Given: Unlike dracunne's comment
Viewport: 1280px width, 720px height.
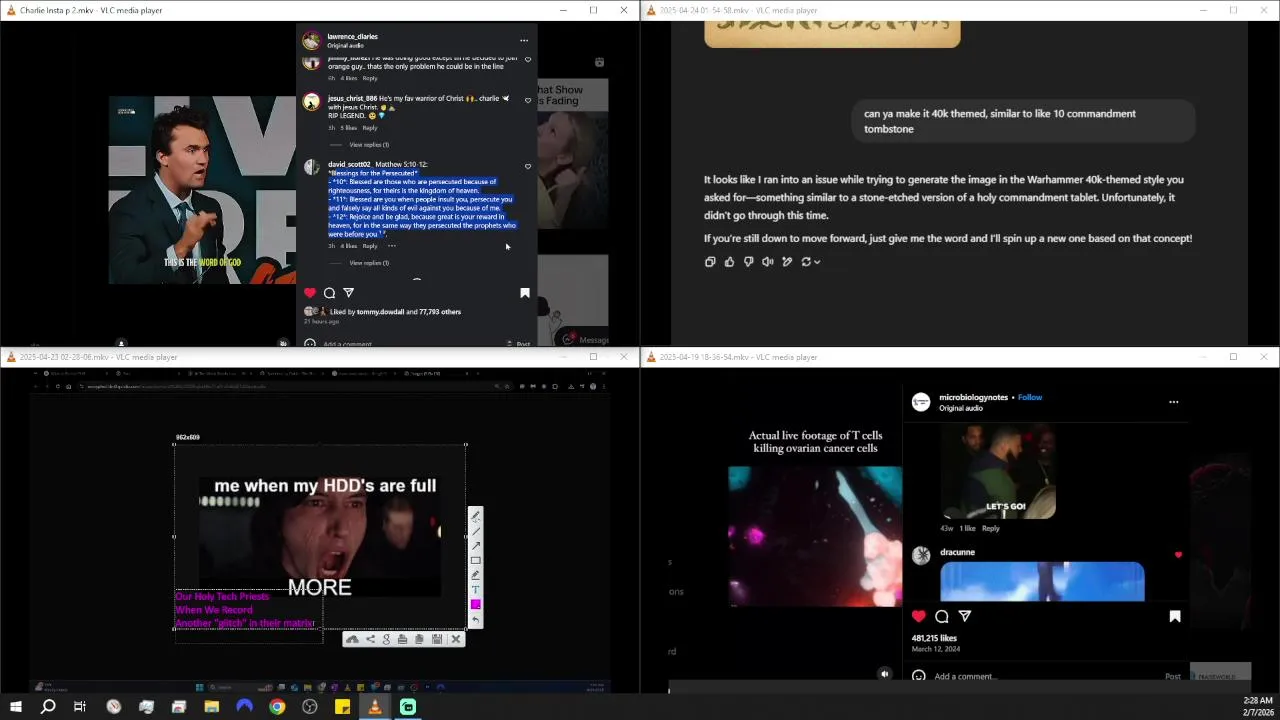Looking at the screenshot, I should tap(1178, 554).
